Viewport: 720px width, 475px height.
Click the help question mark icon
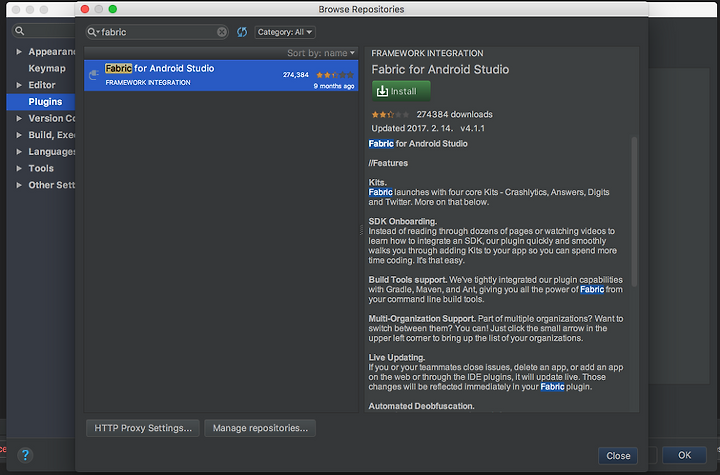pyautogui.click(x=25, y=455)
